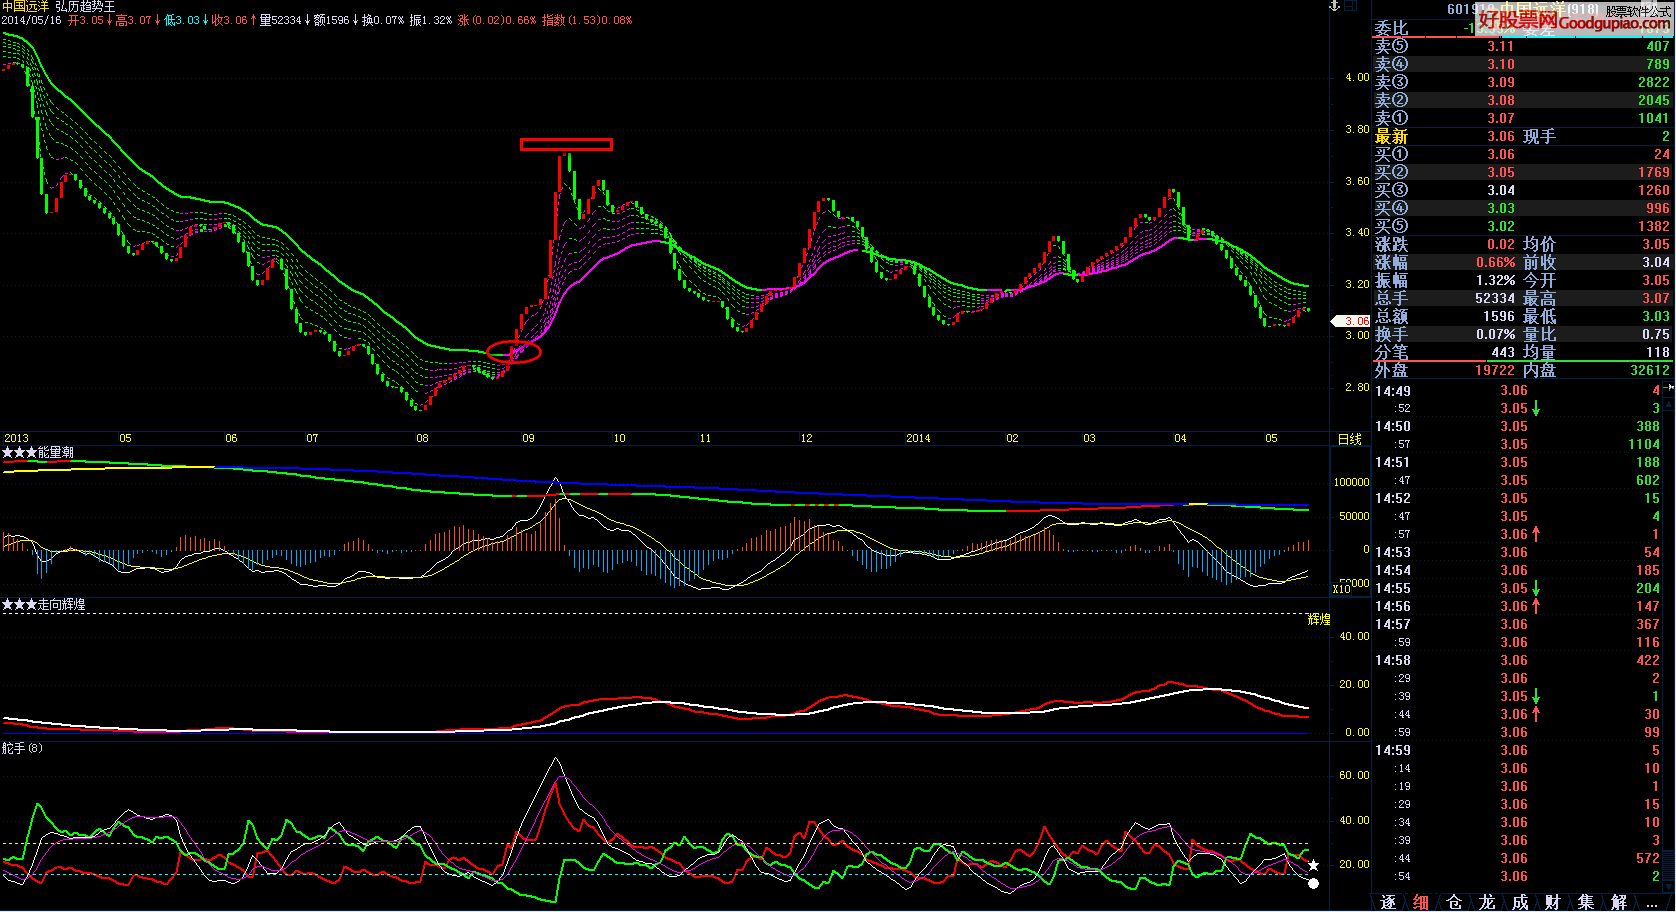Click the 卖③ 3.09 ask row
The height and width of the screenshot is (912, 1676).
click(x=1522, y=82)
